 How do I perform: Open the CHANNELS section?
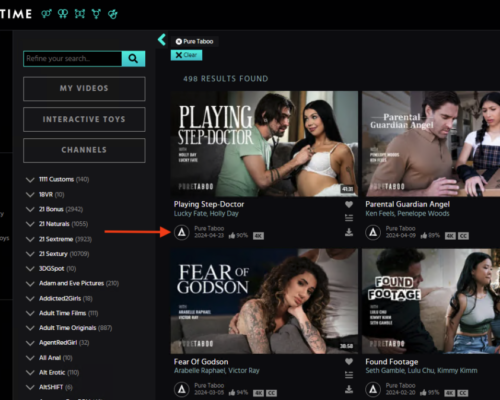[x=84, y=150]
